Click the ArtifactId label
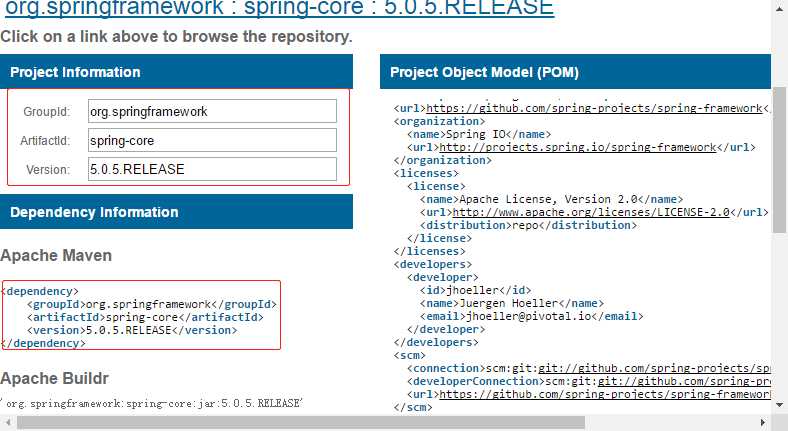788x431 pixels. click(45, 141)
